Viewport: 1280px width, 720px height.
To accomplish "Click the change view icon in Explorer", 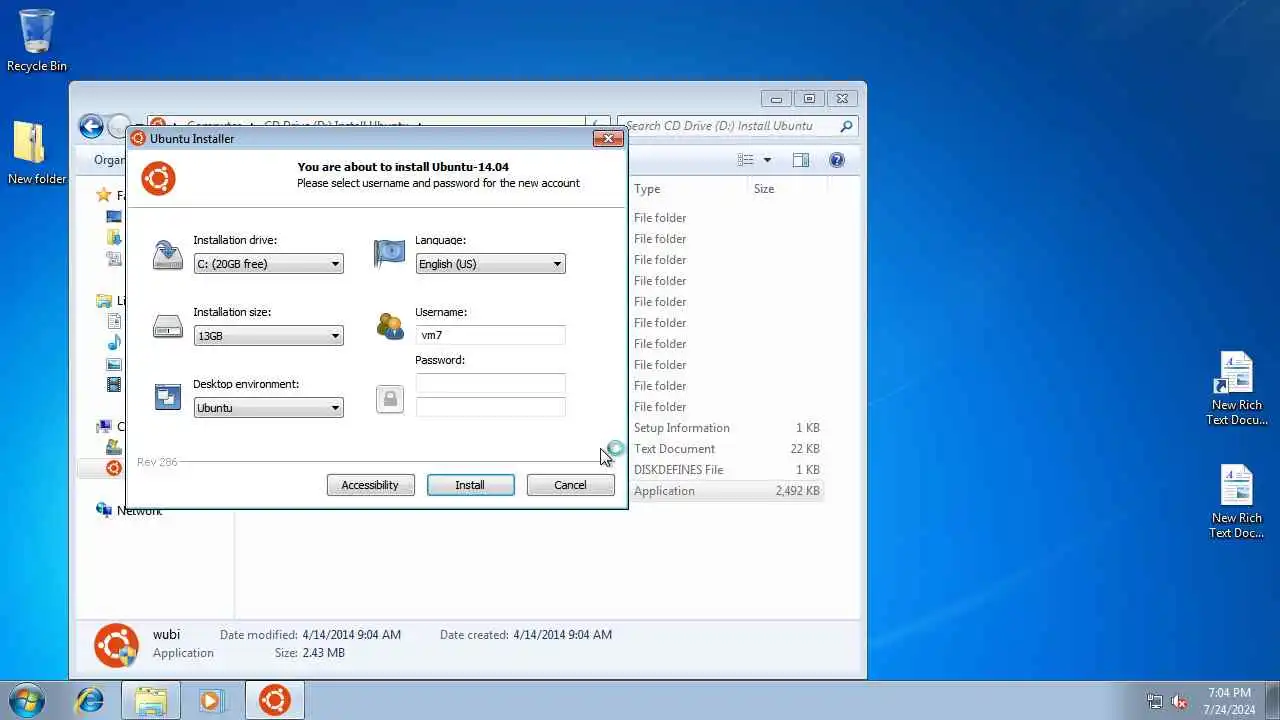I will click(x=746, y=160).
